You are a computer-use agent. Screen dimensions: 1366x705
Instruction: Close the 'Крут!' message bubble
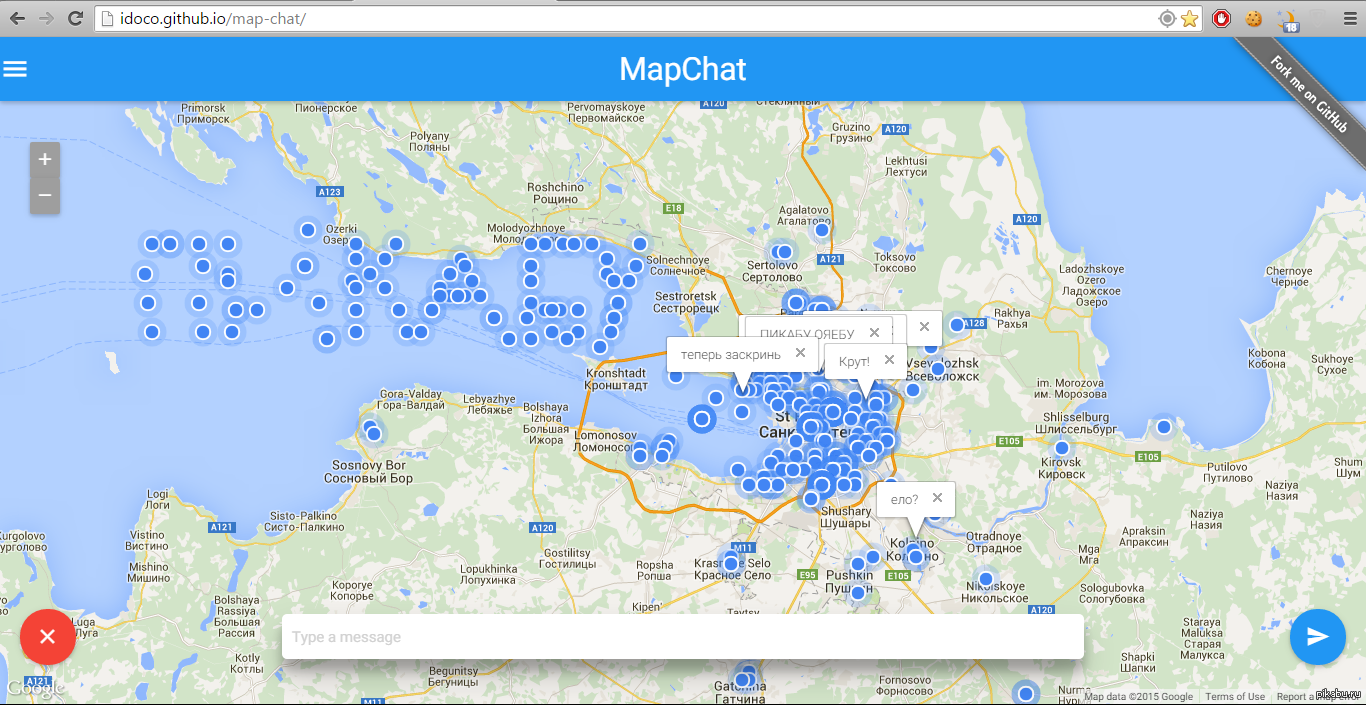(x=889, y=360)
